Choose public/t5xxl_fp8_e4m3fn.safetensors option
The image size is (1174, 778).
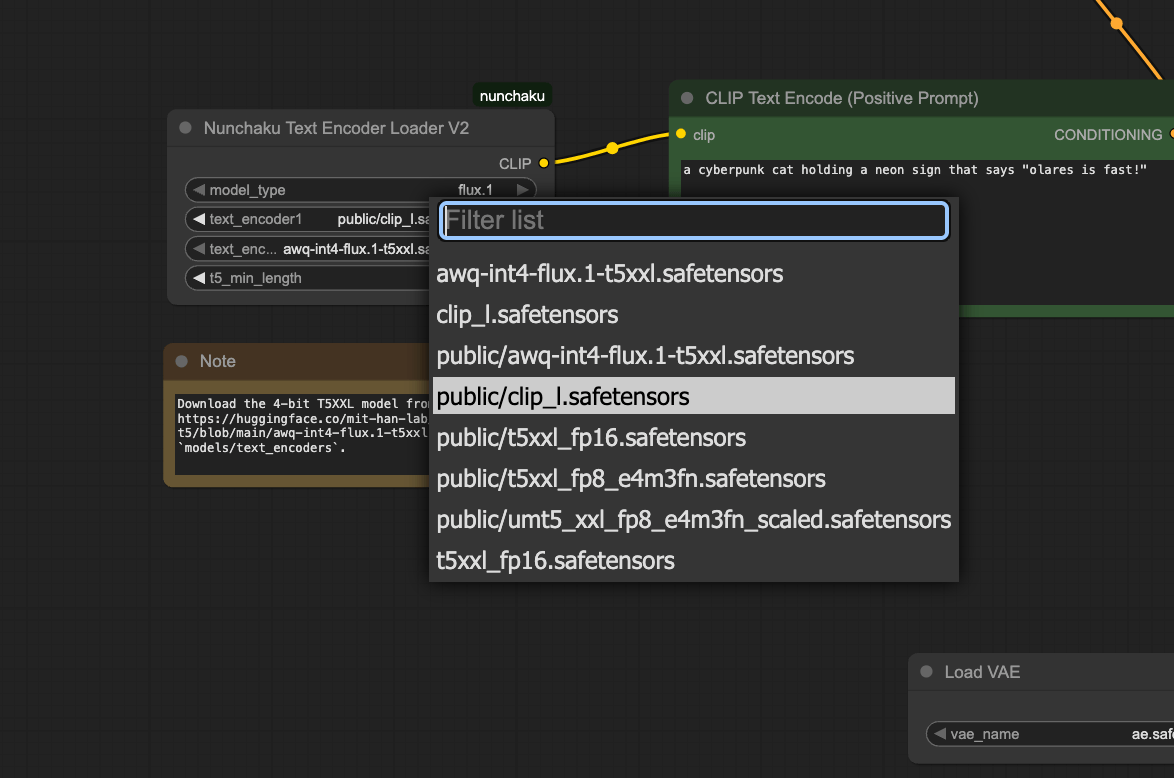point(631,479)
